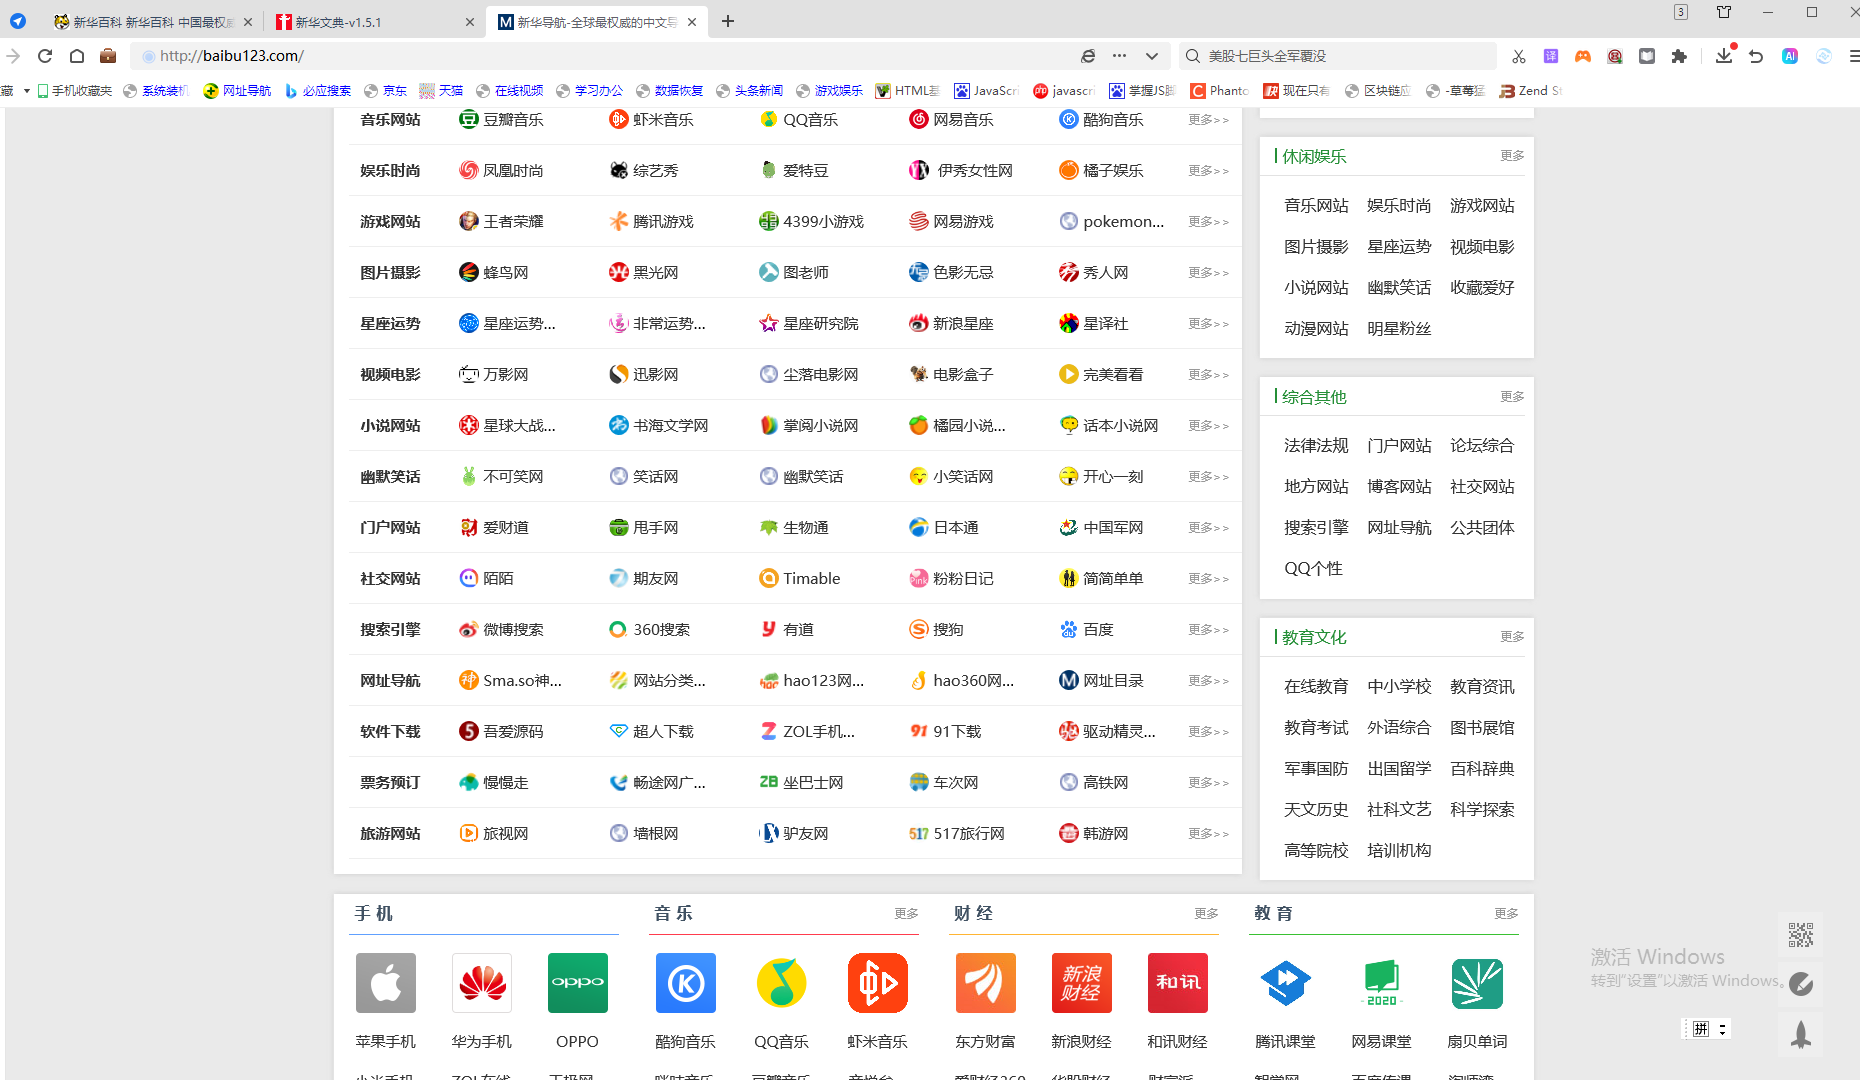Expand 更多 in 休闲娱乐 panel
This screenshot has height=1080, width=1860.
pyautogui.click(x=1512, y=156)
